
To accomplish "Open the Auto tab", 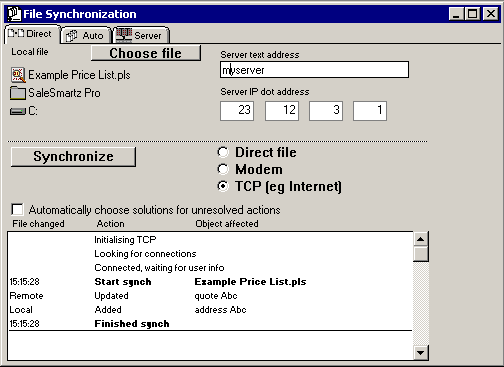I will (86, 35).
